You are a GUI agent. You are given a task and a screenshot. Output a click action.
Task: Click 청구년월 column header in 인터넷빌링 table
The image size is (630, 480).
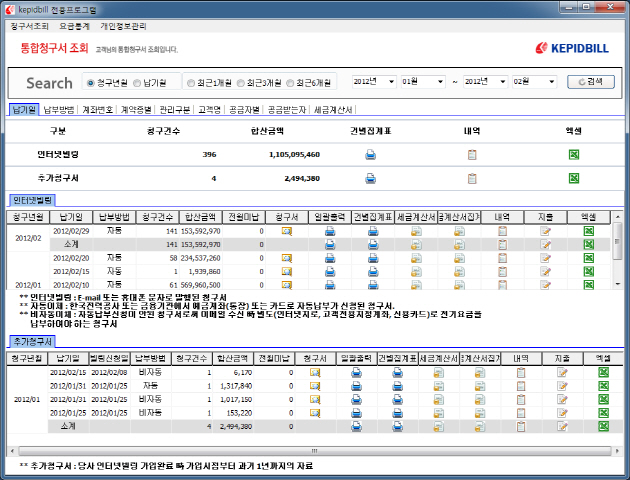click(28, 217)
